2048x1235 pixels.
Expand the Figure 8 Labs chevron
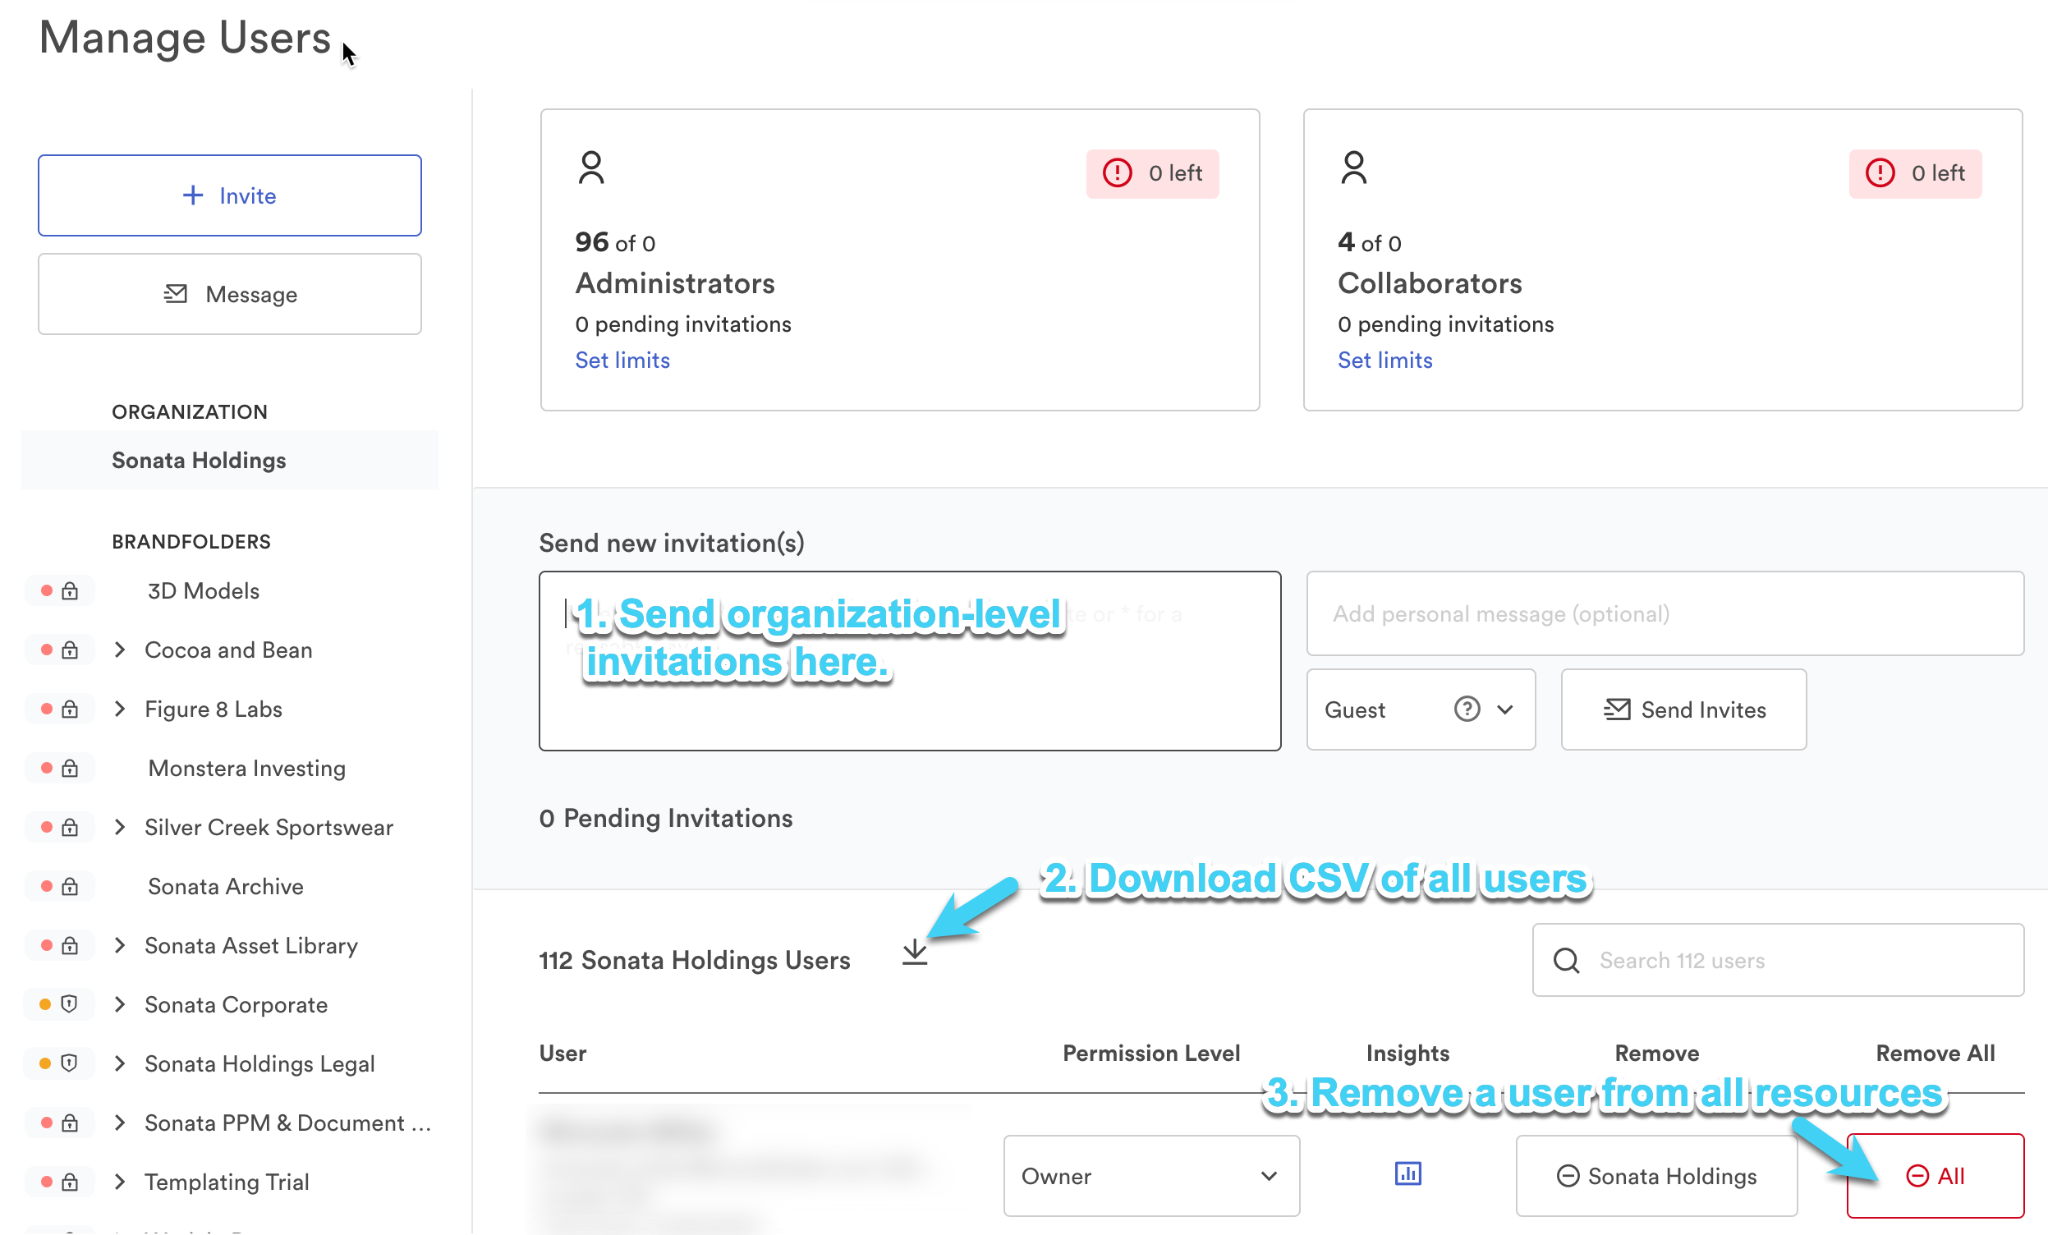(x=120, y=709)
